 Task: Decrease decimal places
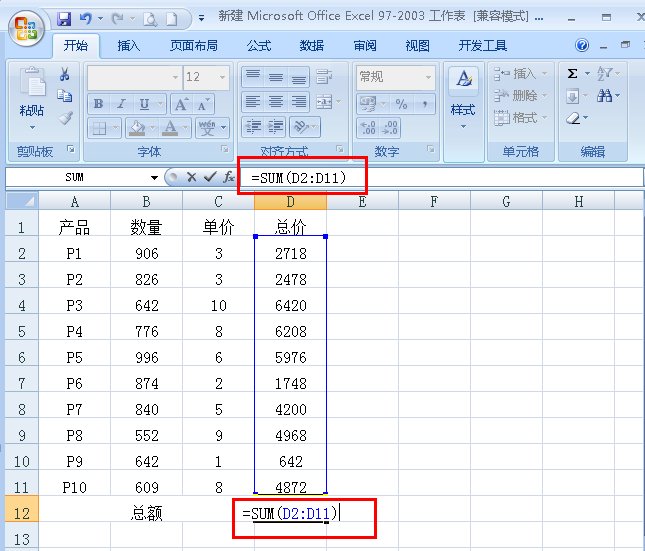click(x=390, y=127)
